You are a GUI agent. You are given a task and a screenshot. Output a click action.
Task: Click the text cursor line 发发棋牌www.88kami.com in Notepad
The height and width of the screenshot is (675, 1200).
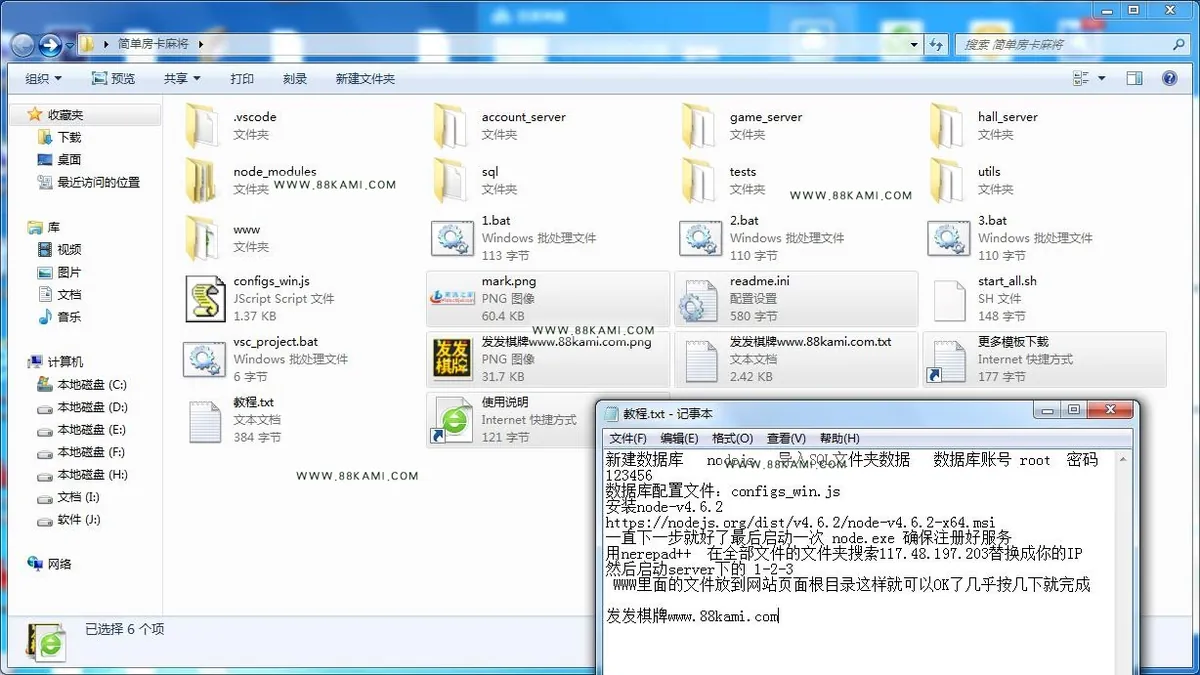coord(692,616)
